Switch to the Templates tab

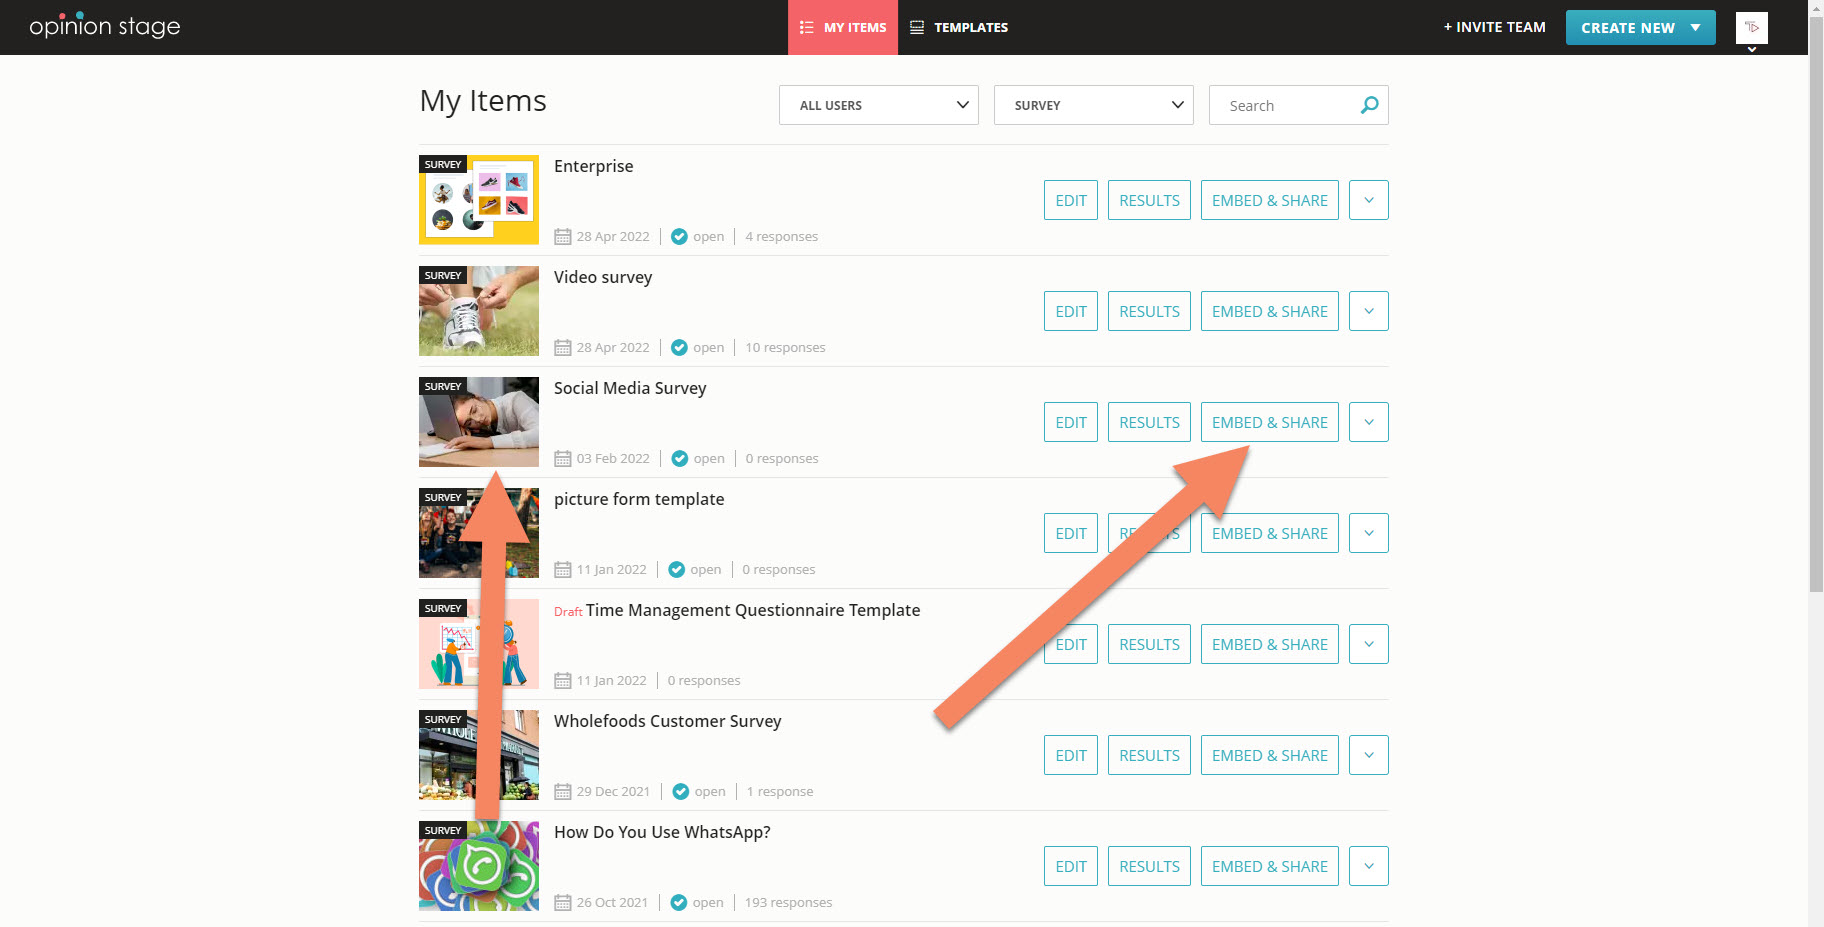959,27
